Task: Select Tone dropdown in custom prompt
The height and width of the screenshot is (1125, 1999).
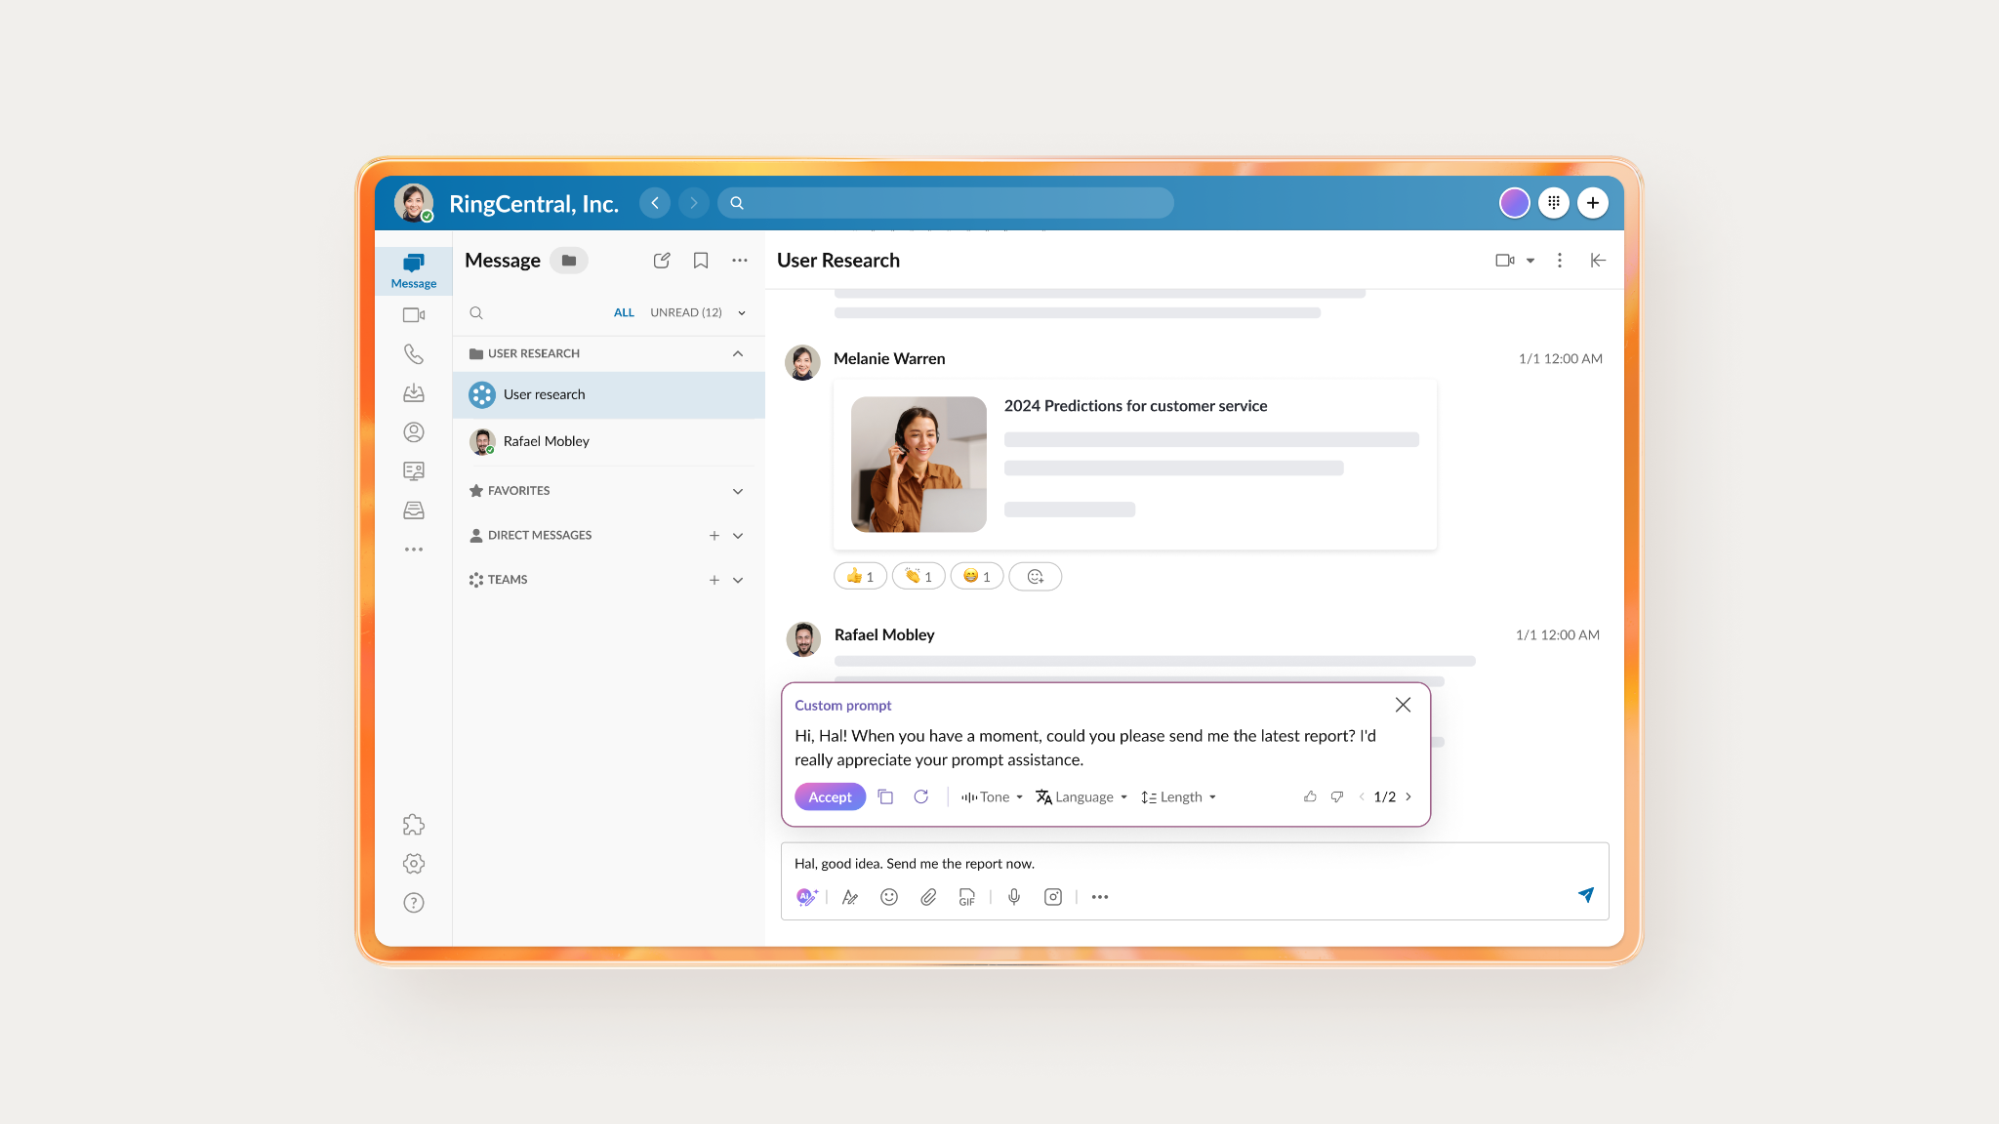Action: (991, 797)
